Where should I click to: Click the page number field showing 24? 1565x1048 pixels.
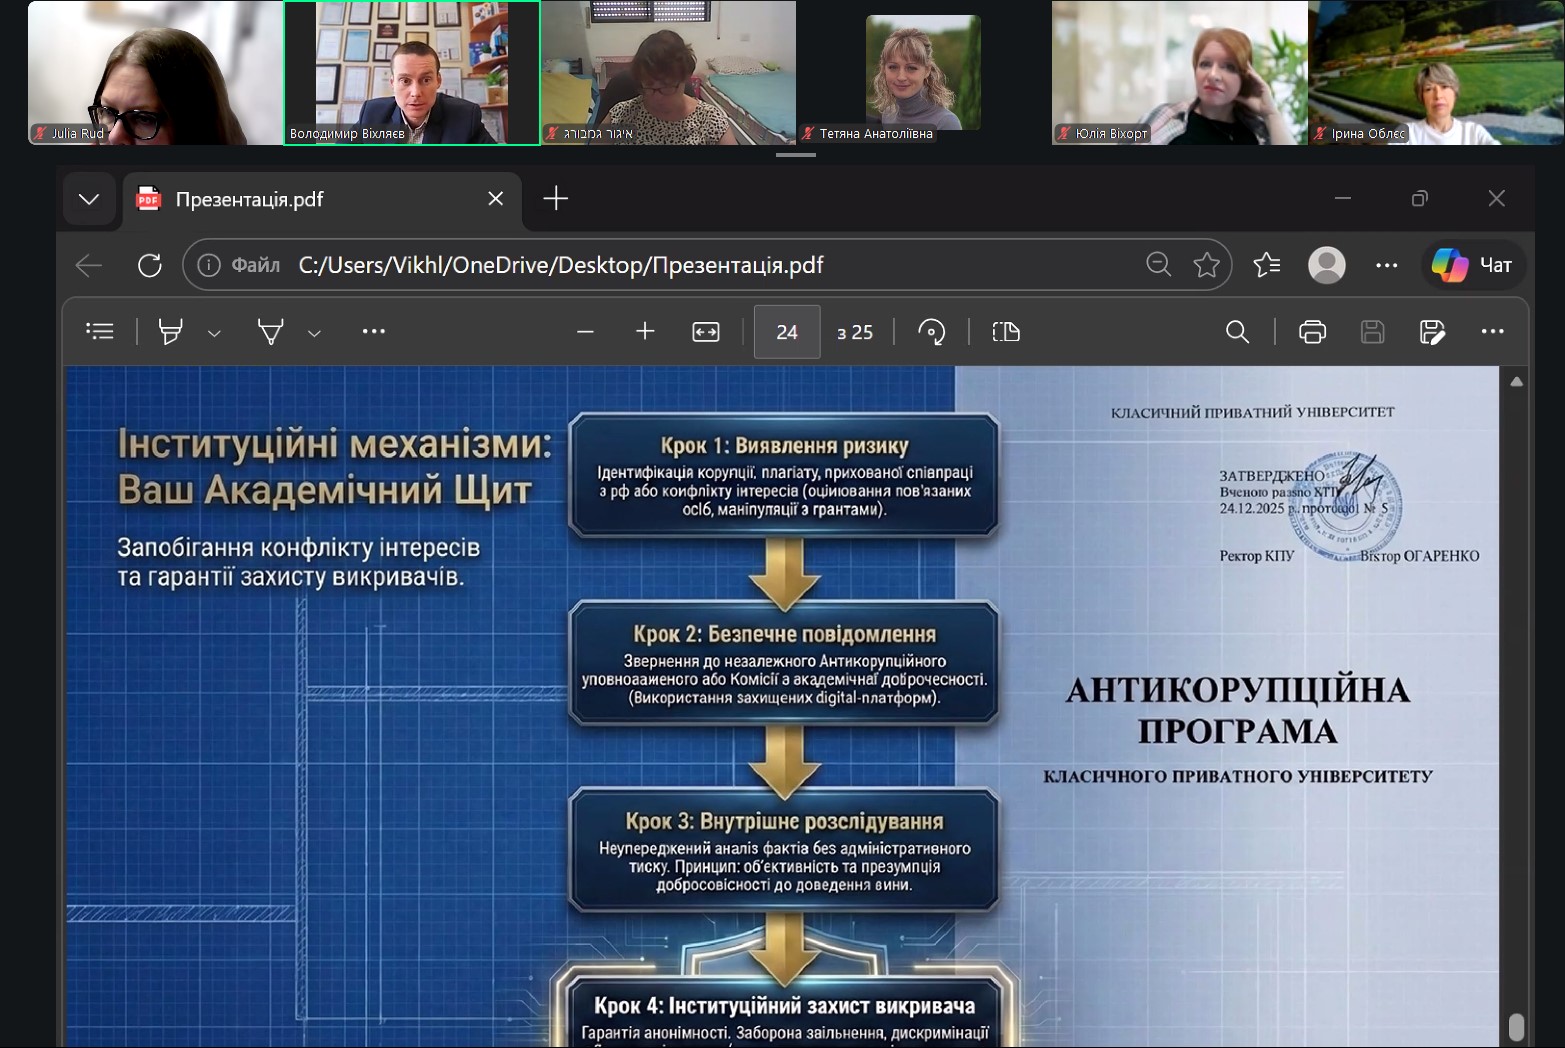point(787,332)
